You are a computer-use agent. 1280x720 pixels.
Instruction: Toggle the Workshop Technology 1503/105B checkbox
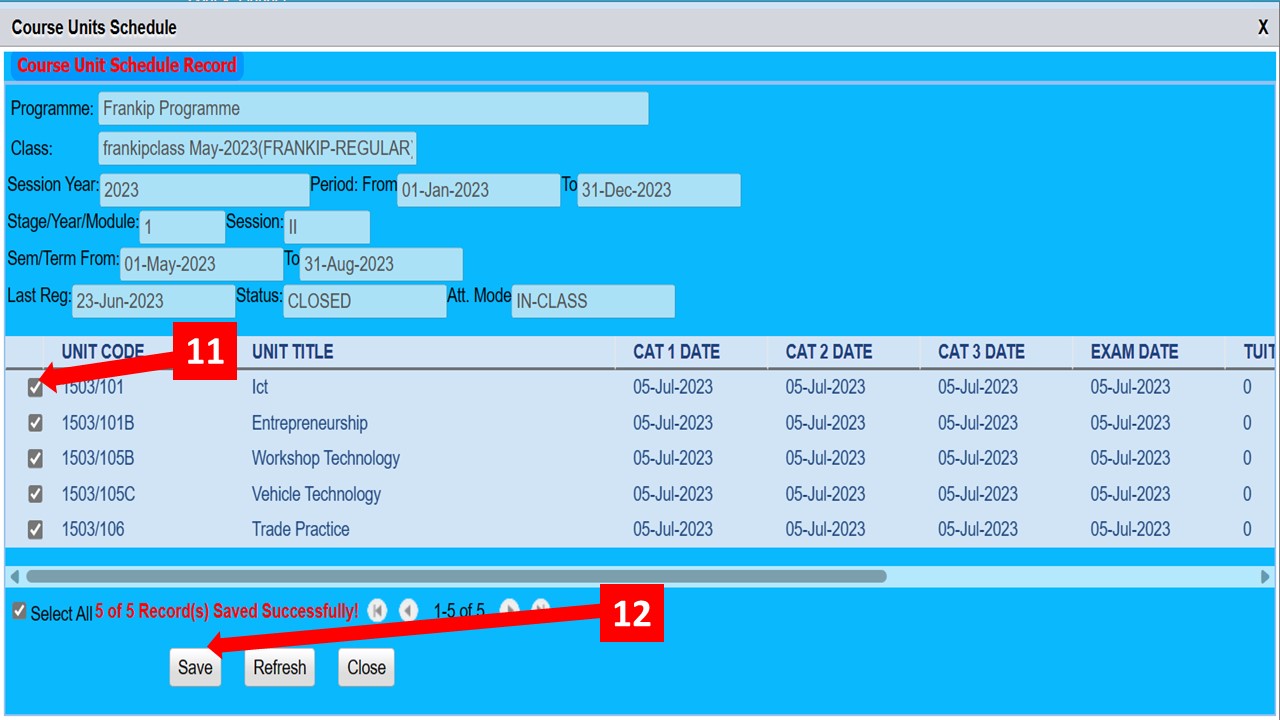click(35, 459)
